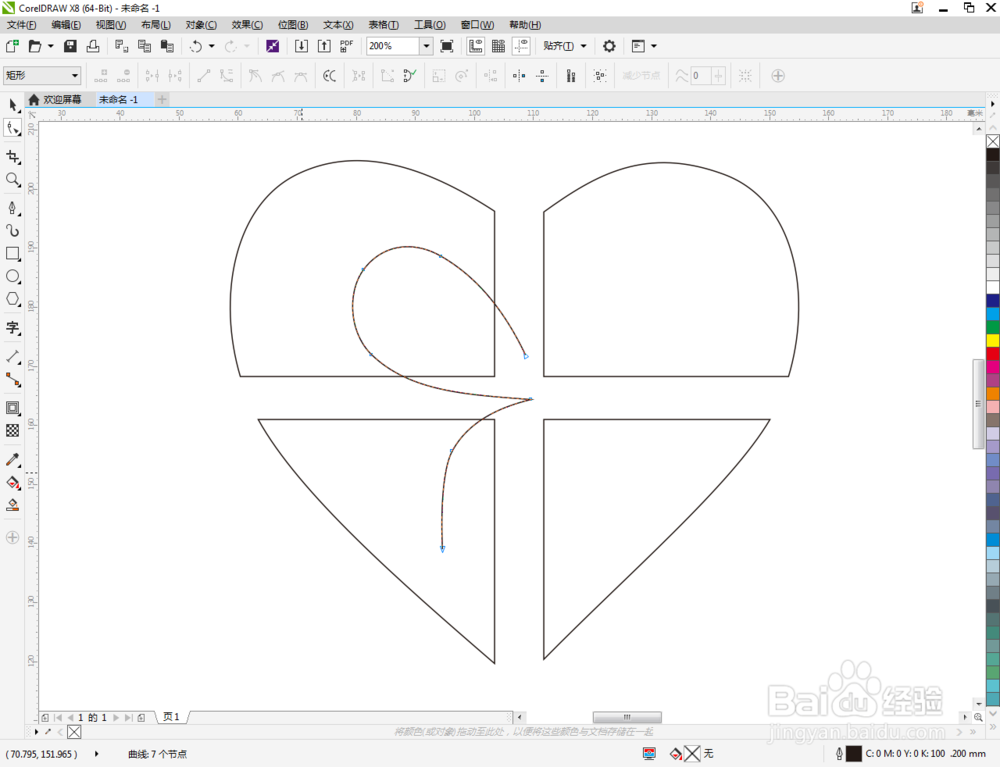Open the 文件(F) menu

coord(22,25)
